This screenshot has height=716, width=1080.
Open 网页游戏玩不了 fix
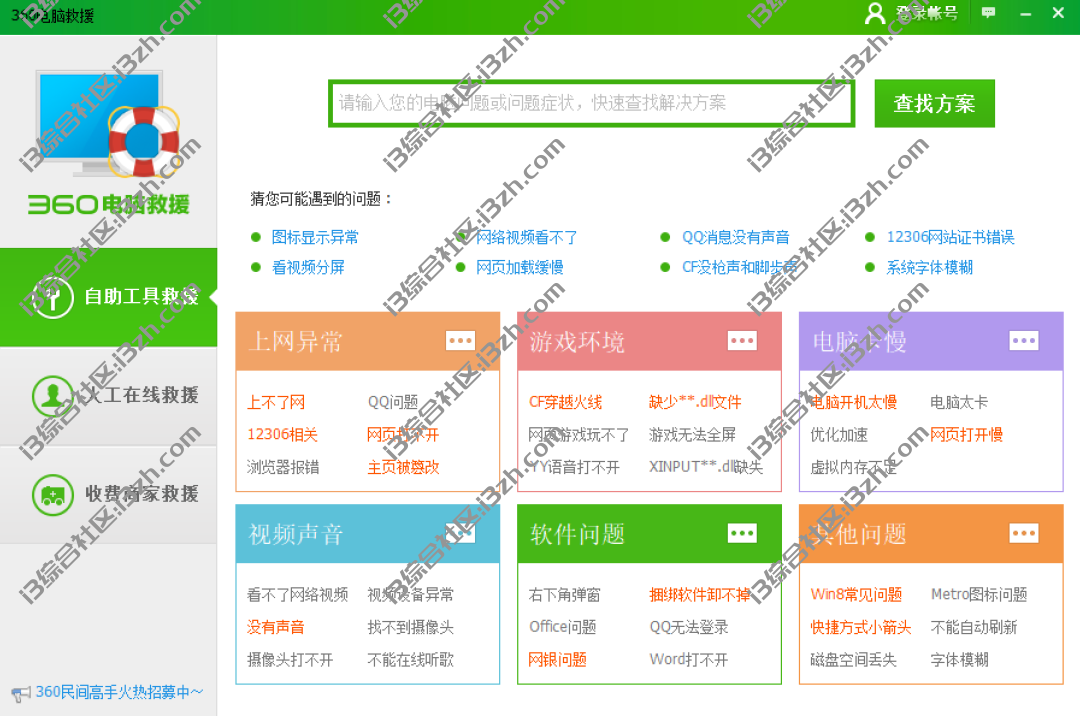[579, 434]
